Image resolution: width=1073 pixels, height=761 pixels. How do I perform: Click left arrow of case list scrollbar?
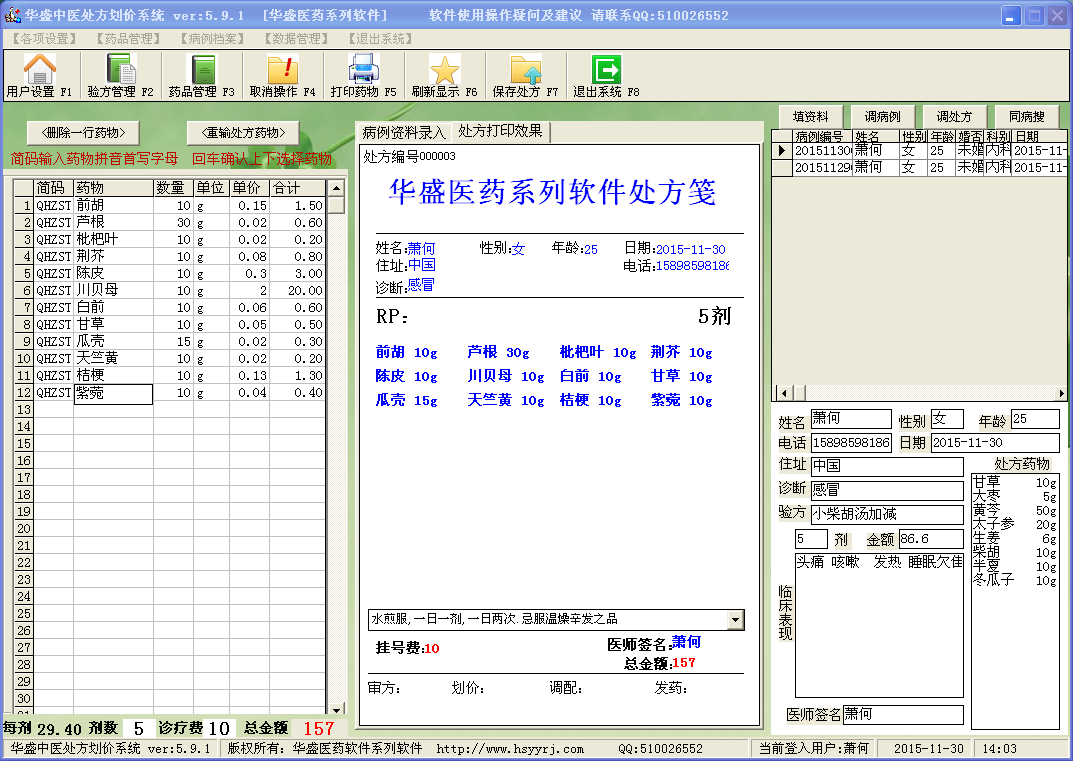click(783, 393)
